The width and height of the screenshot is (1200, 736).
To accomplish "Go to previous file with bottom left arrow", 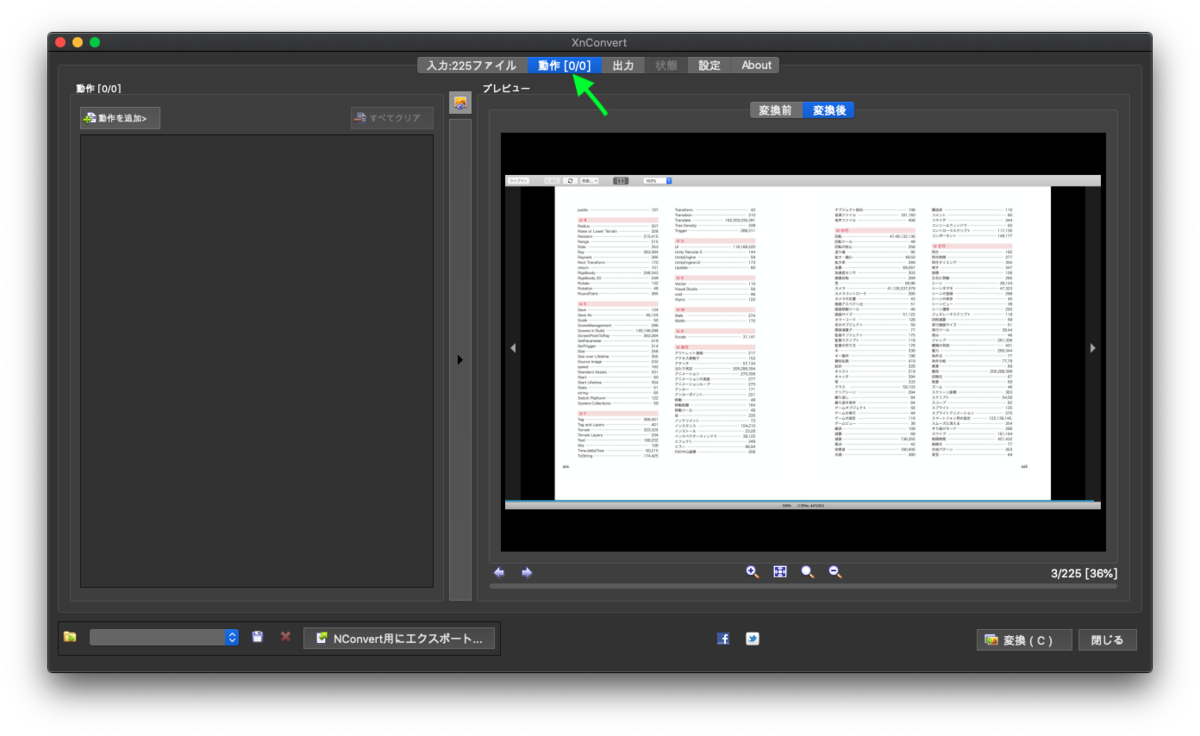I will point(500,573).
